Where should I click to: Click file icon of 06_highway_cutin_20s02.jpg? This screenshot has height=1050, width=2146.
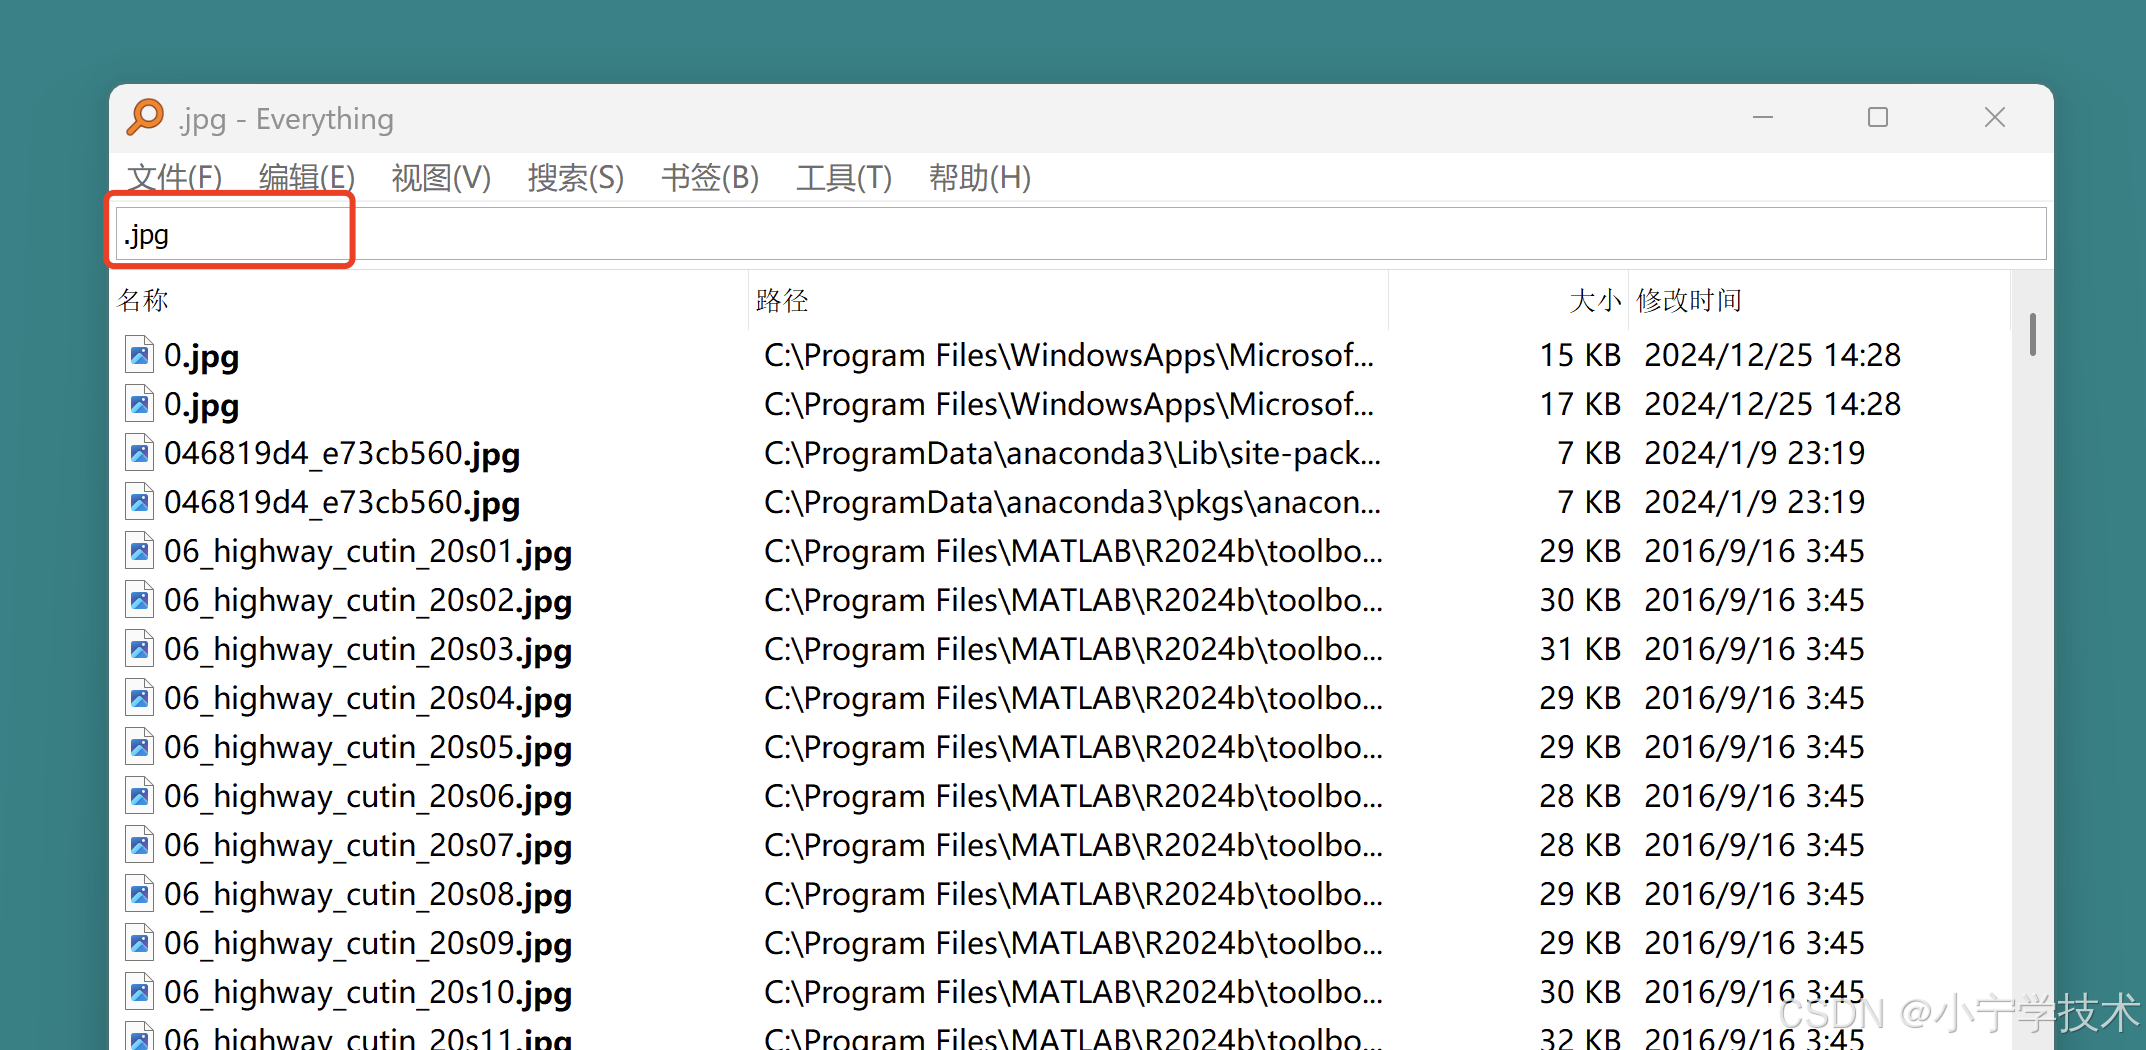[140, 600]
